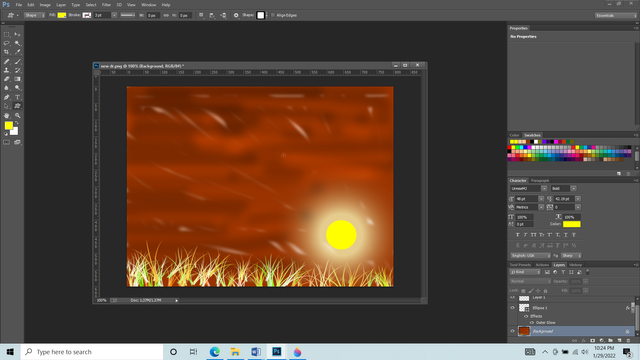Select the Eyedropper tool
The image size is (640, 360).
(x=17, y=52)
